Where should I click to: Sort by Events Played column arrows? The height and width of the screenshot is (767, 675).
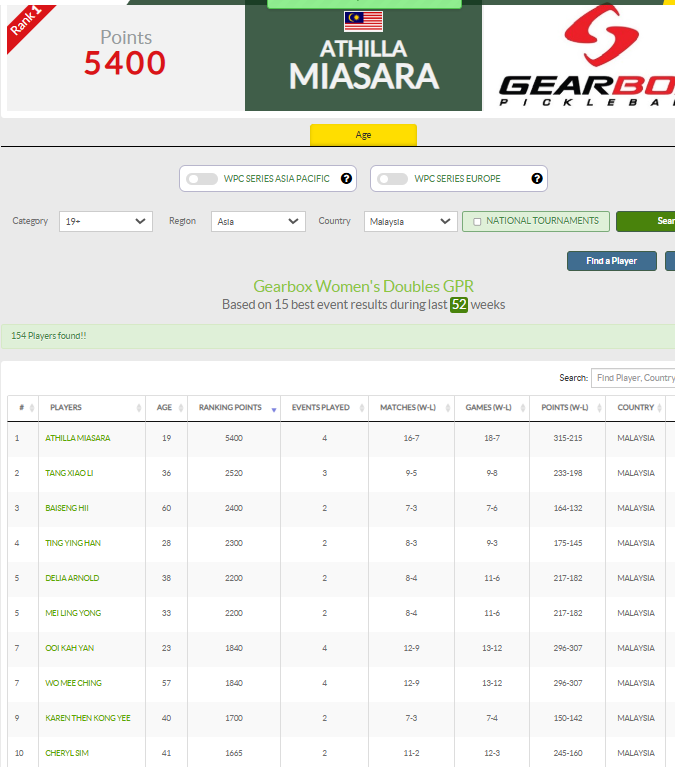click(362, 408)
